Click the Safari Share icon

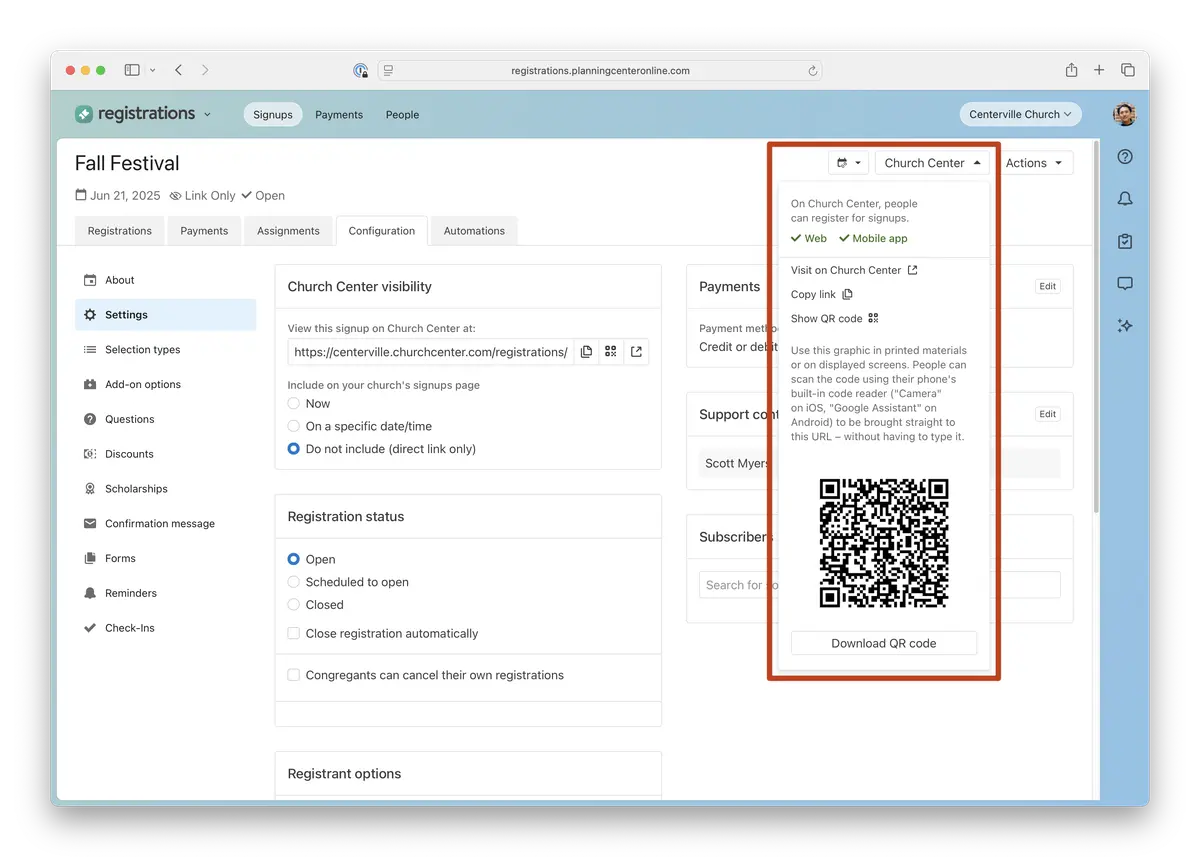[x=1071, y=70]
